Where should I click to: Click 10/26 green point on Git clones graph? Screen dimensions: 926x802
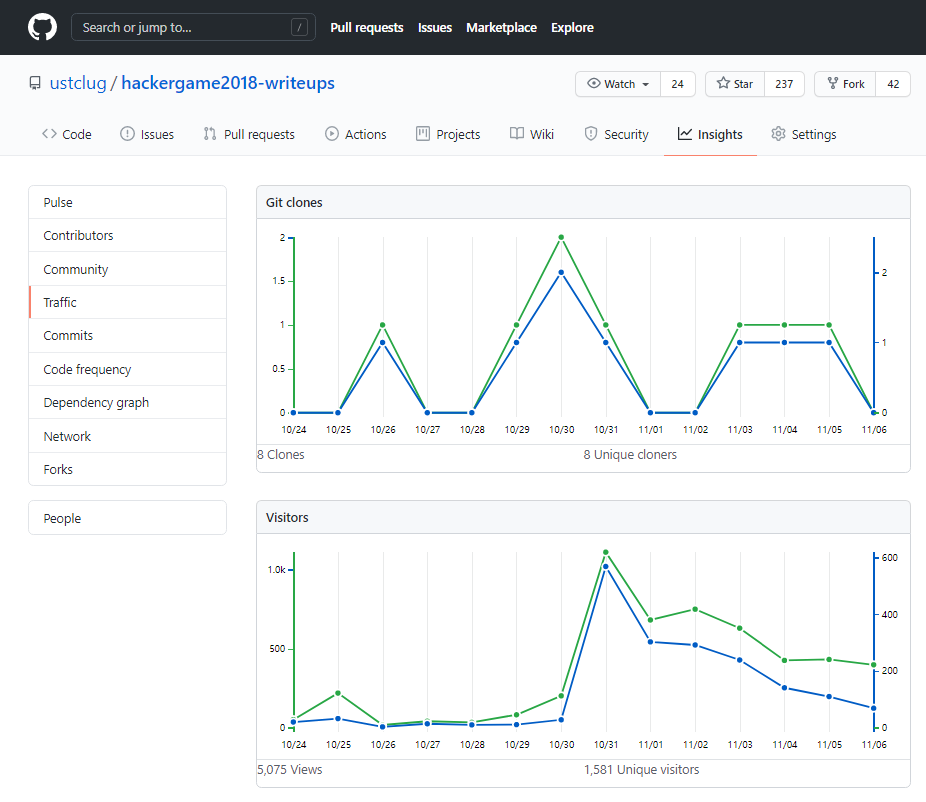click(383, 325)
